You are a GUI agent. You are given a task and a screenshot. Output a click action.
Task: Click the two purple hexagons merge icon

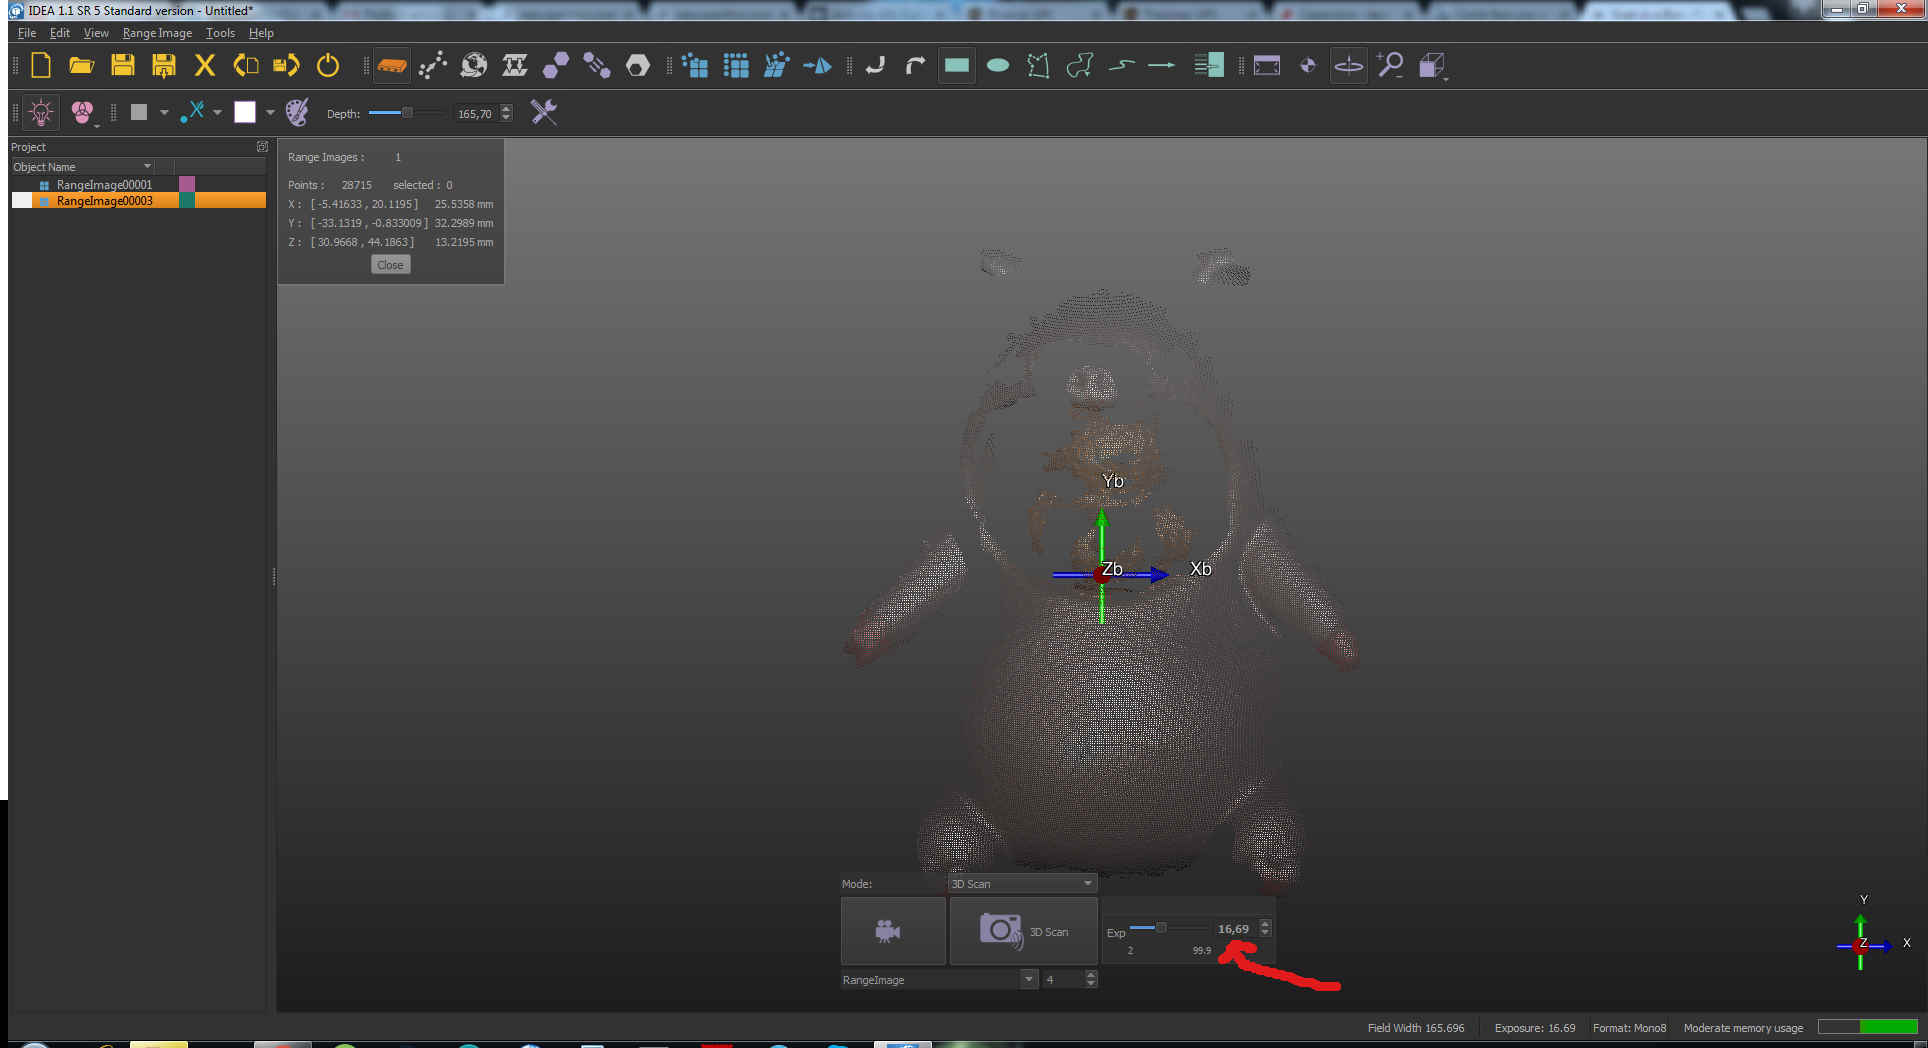(555, 66)
